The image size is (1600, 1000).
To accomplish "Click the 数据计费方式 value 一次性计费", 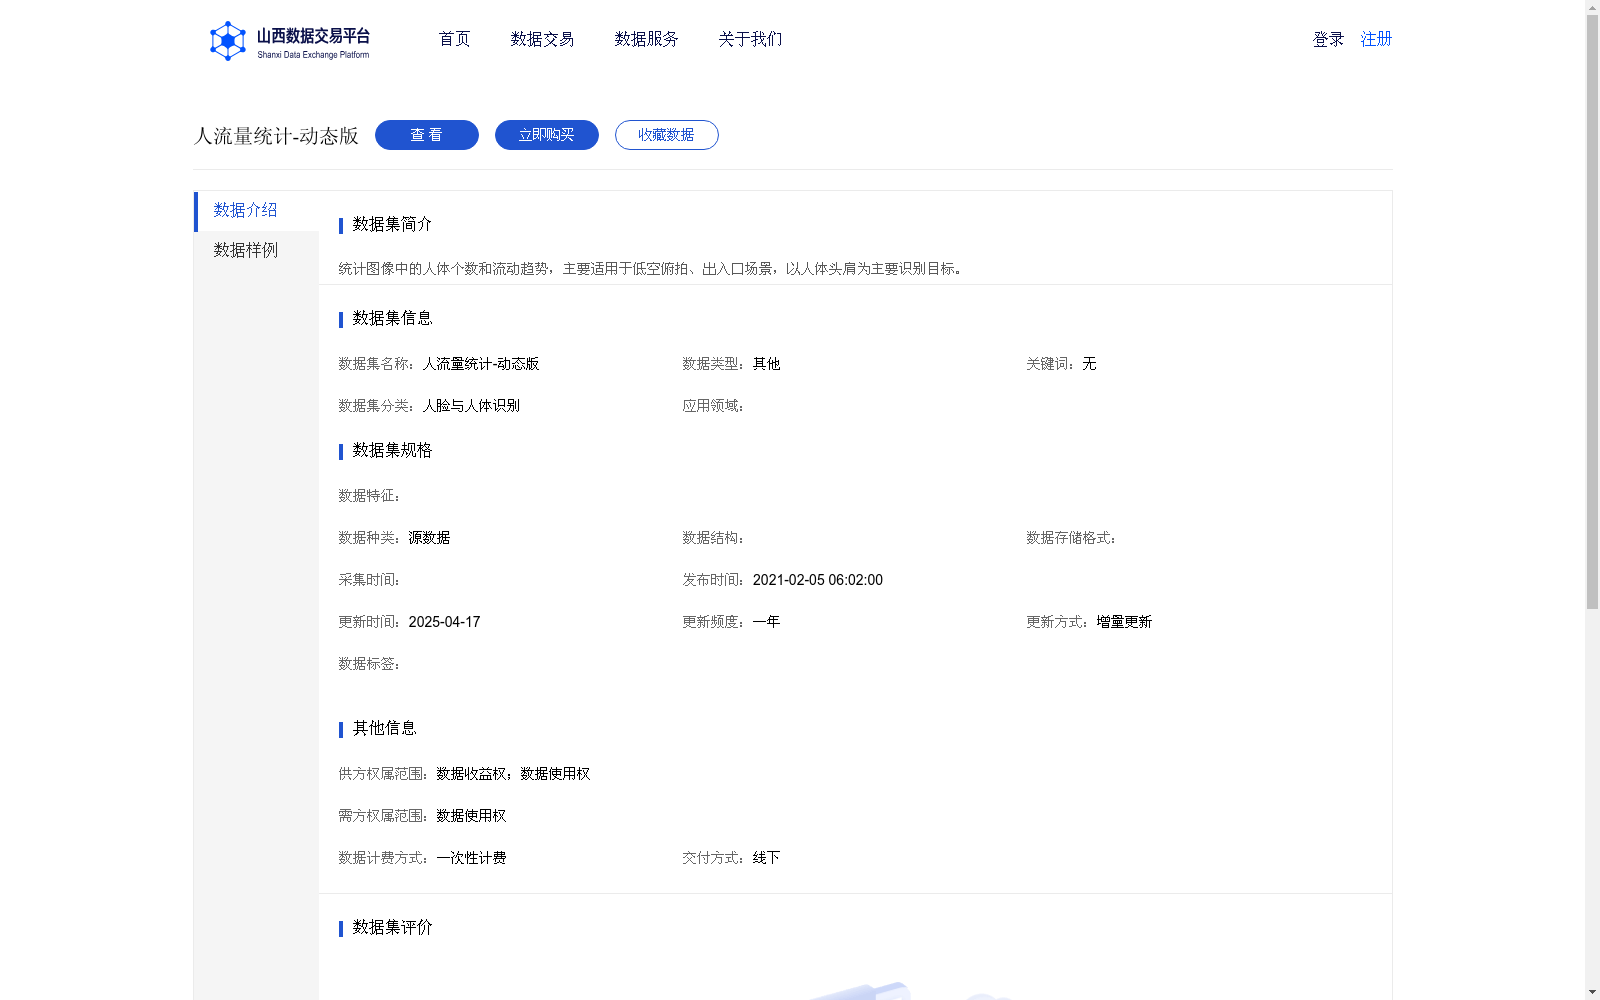I will (x=471, y=858).
